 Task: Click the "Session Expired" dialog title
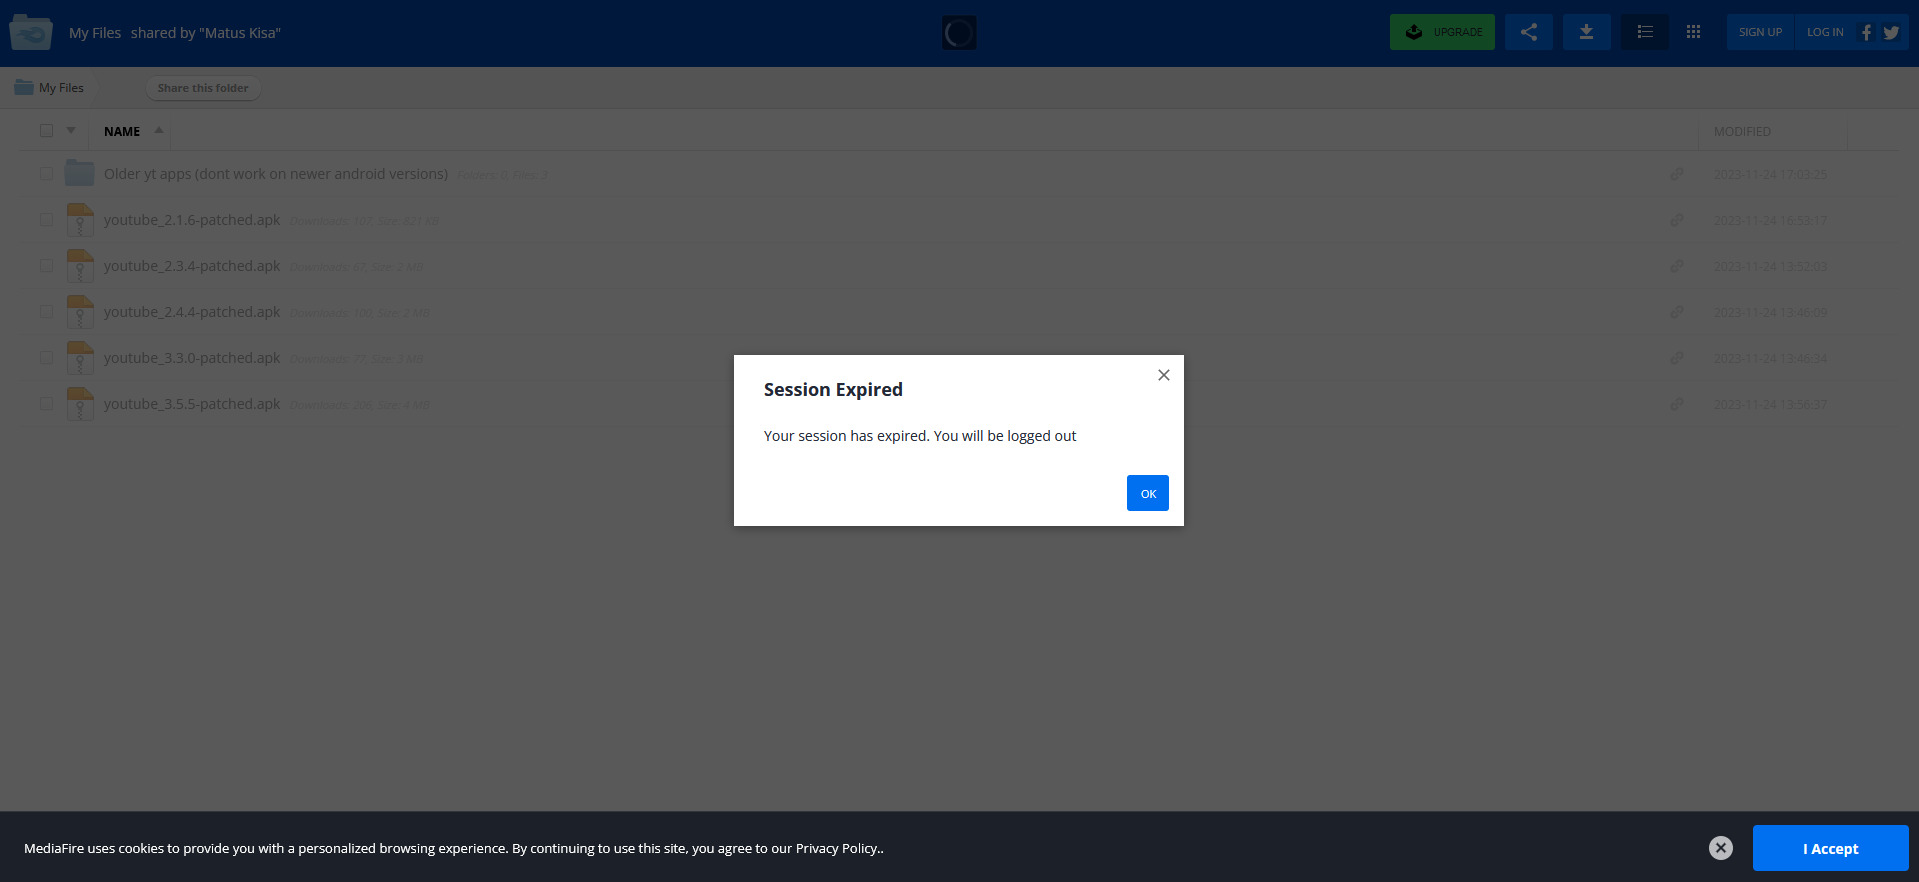[x=833, y=390]
